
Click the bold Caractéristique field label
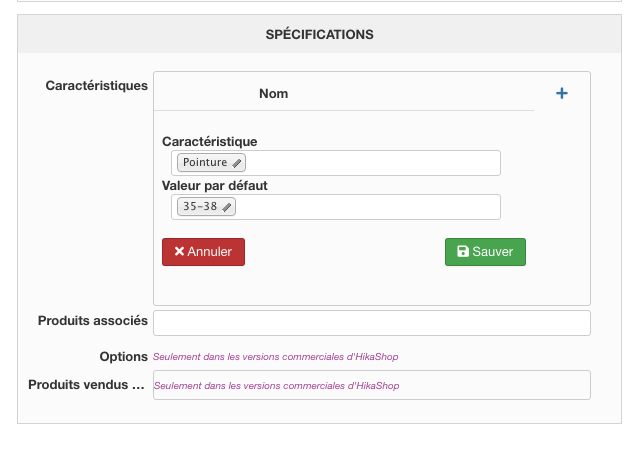(209, 142)
